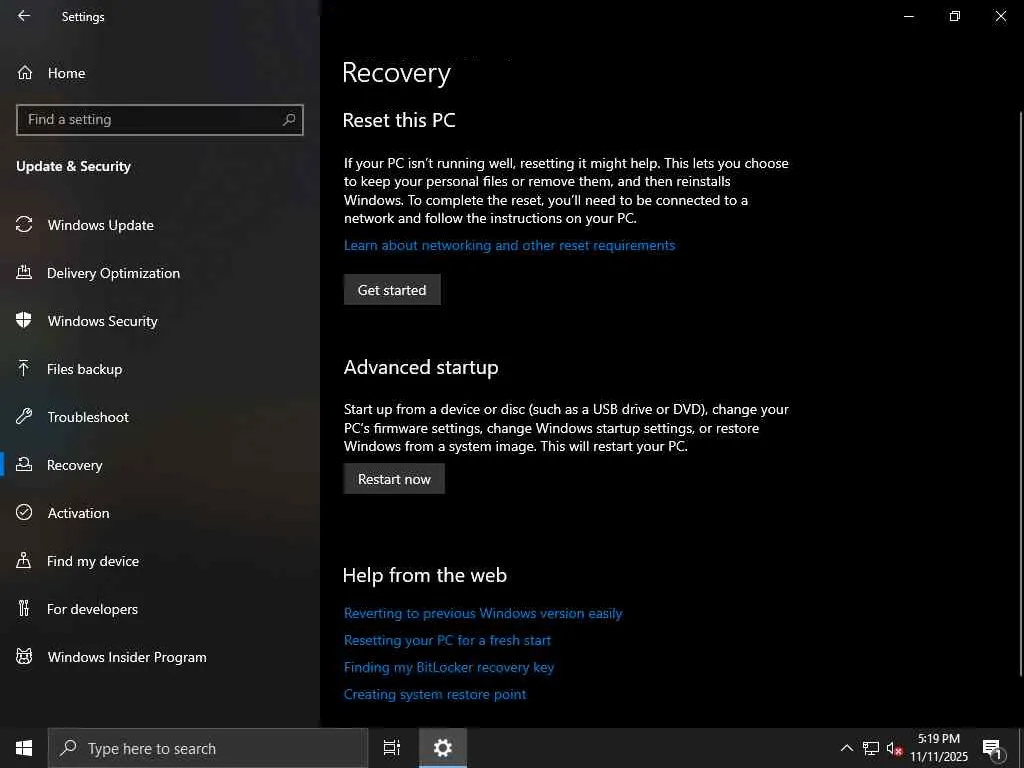Click the Recovery sidebar icon

pos(24,464)
